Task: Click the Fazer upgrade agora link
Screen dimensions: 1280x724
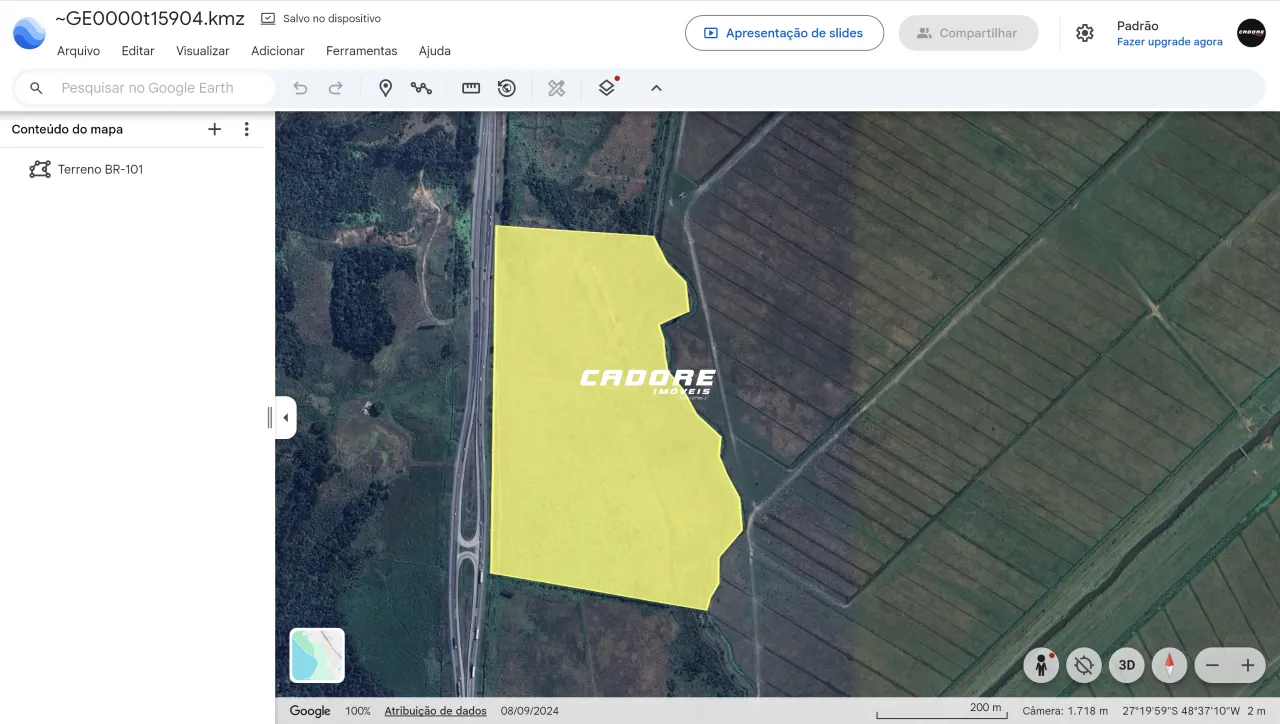Action: coord(1170,42)
